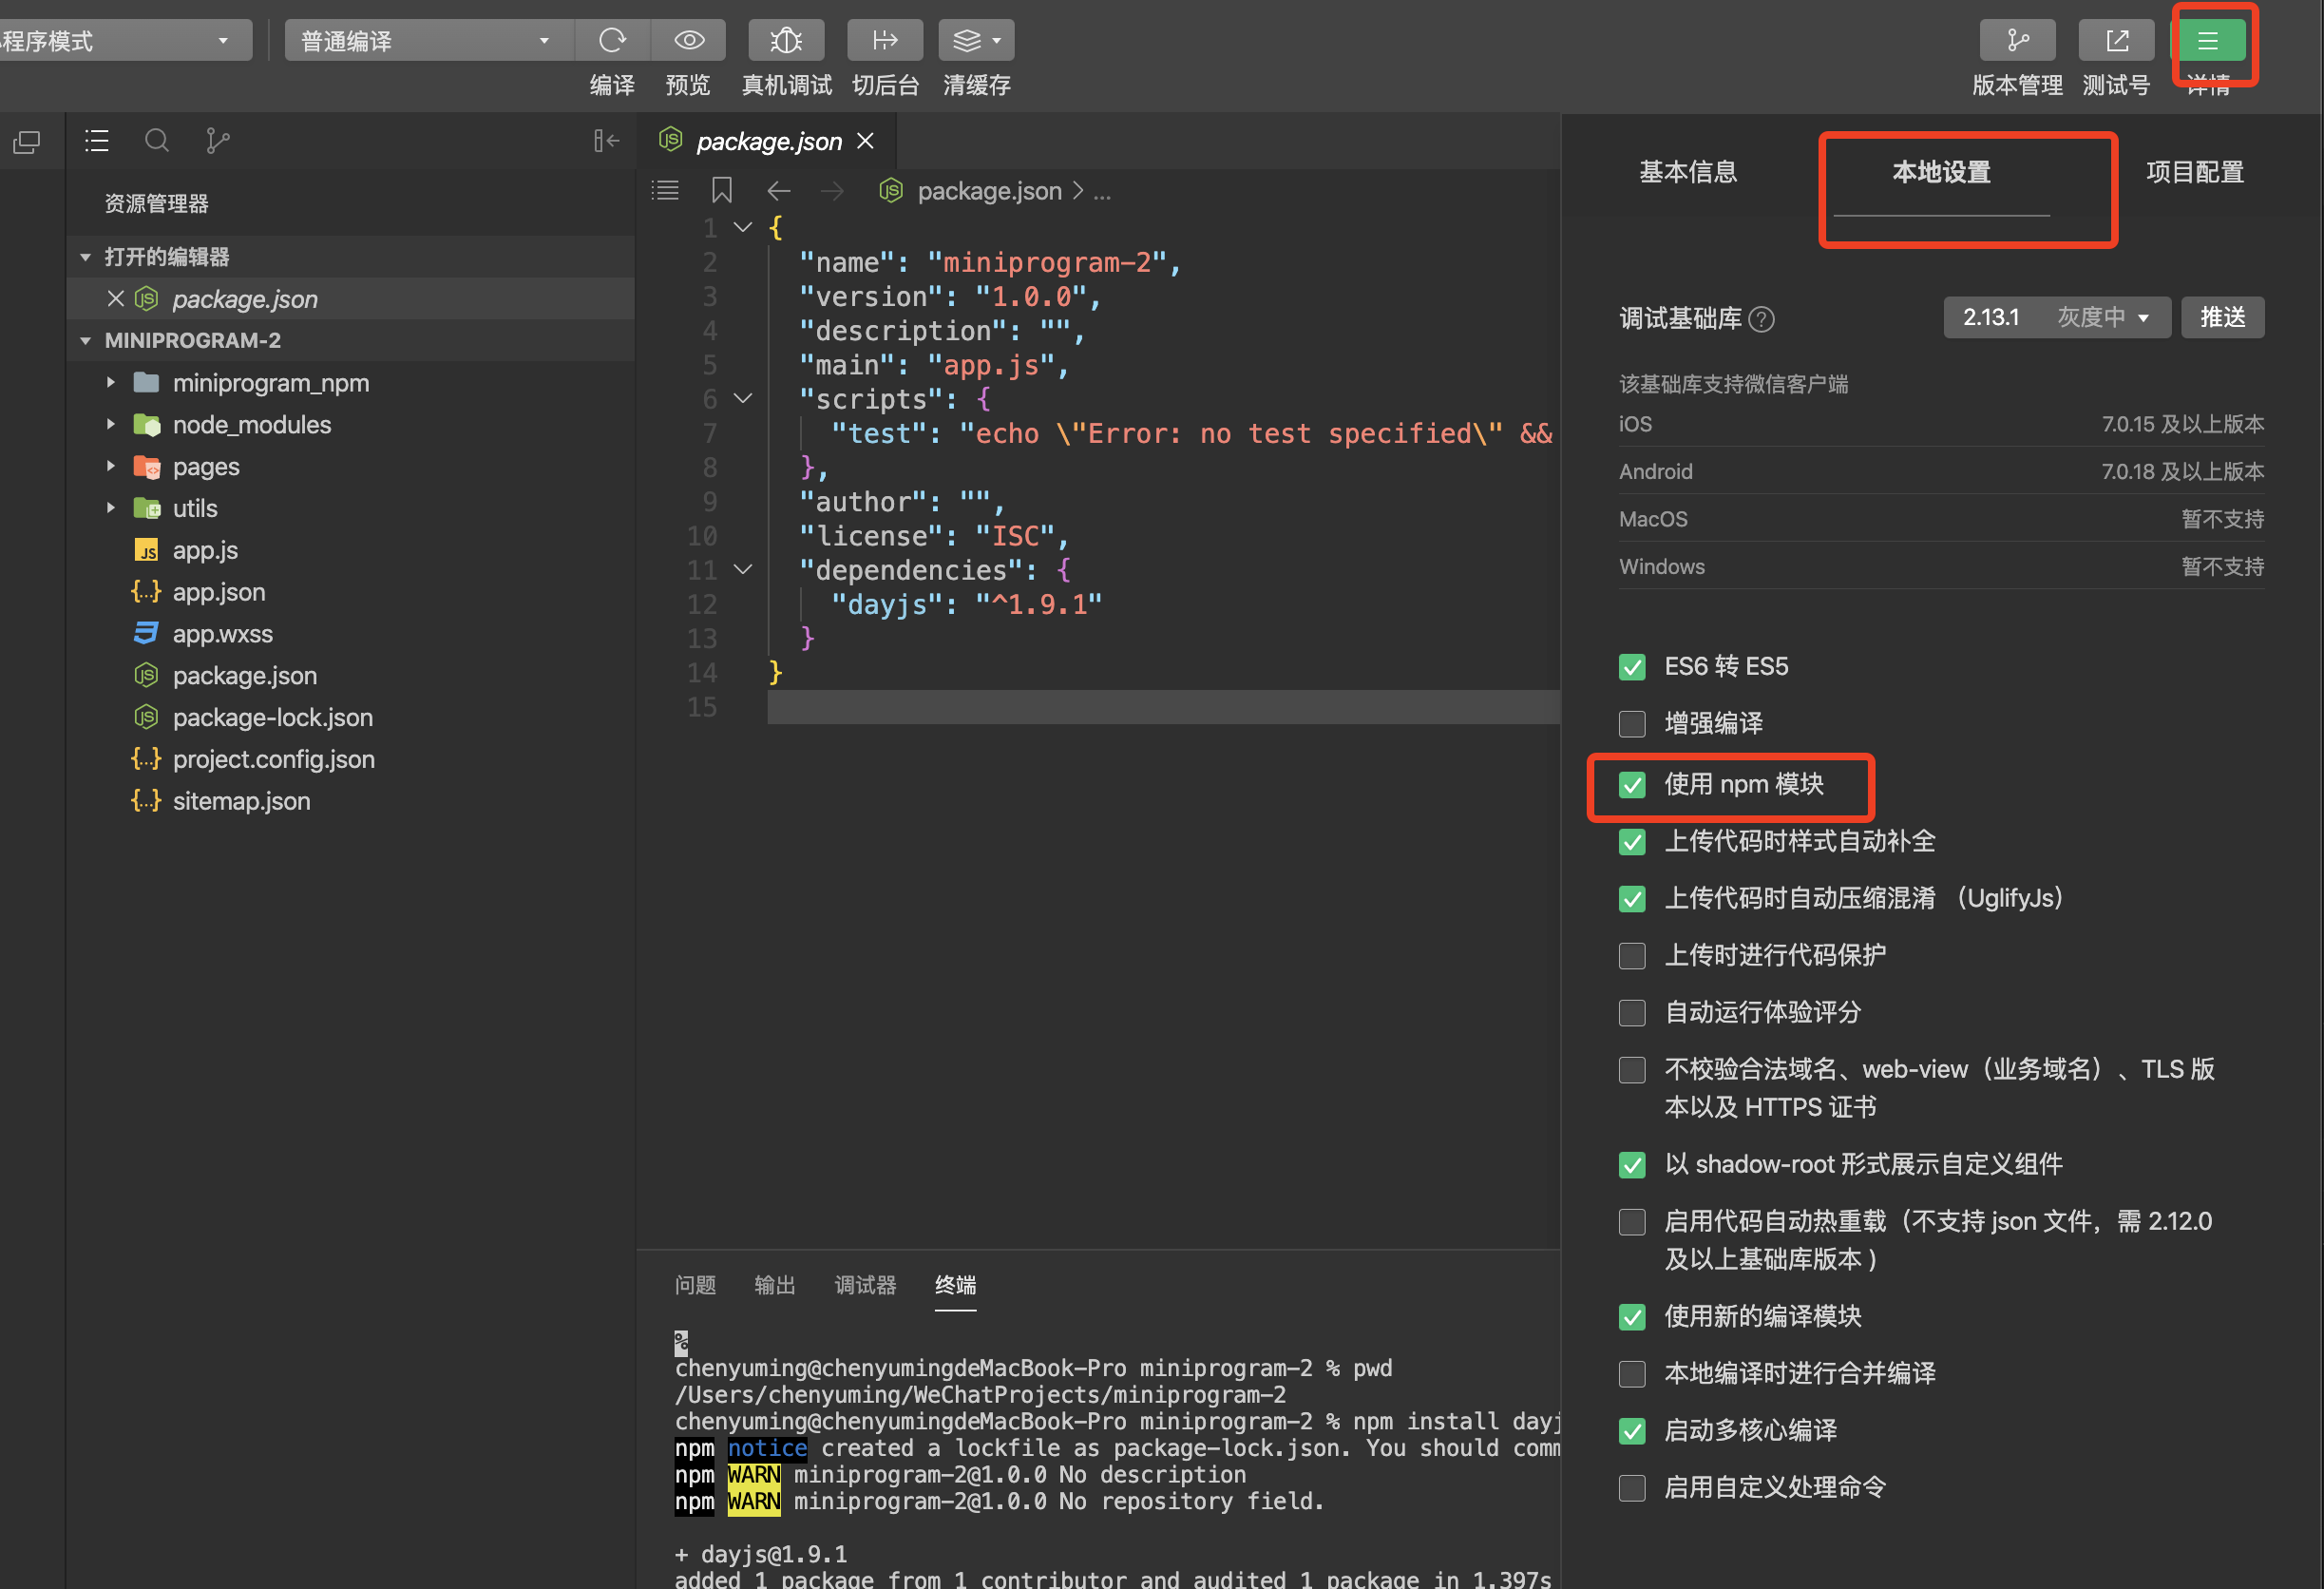Uncheck the 使用 npm 模块 checkbox
This screenshot has height=1589, width=2324.
[x=1632, y=785]
